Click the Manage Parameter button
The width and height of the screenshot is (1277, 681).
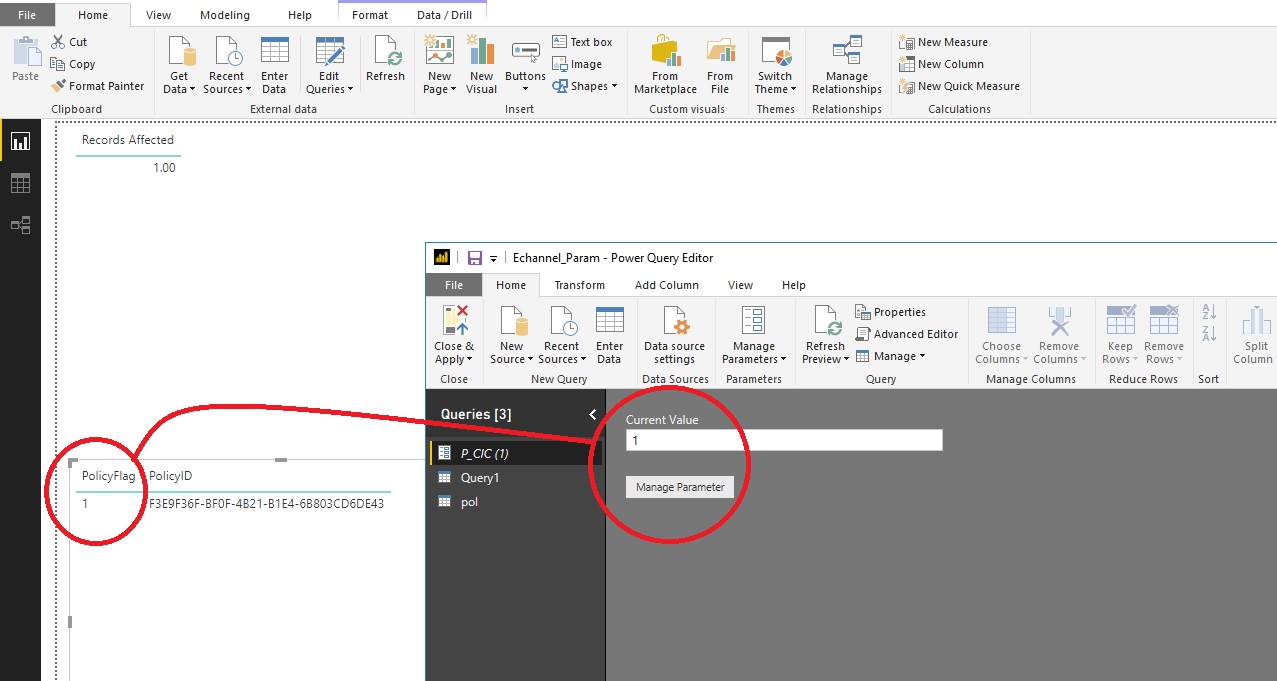pos(680,487)
